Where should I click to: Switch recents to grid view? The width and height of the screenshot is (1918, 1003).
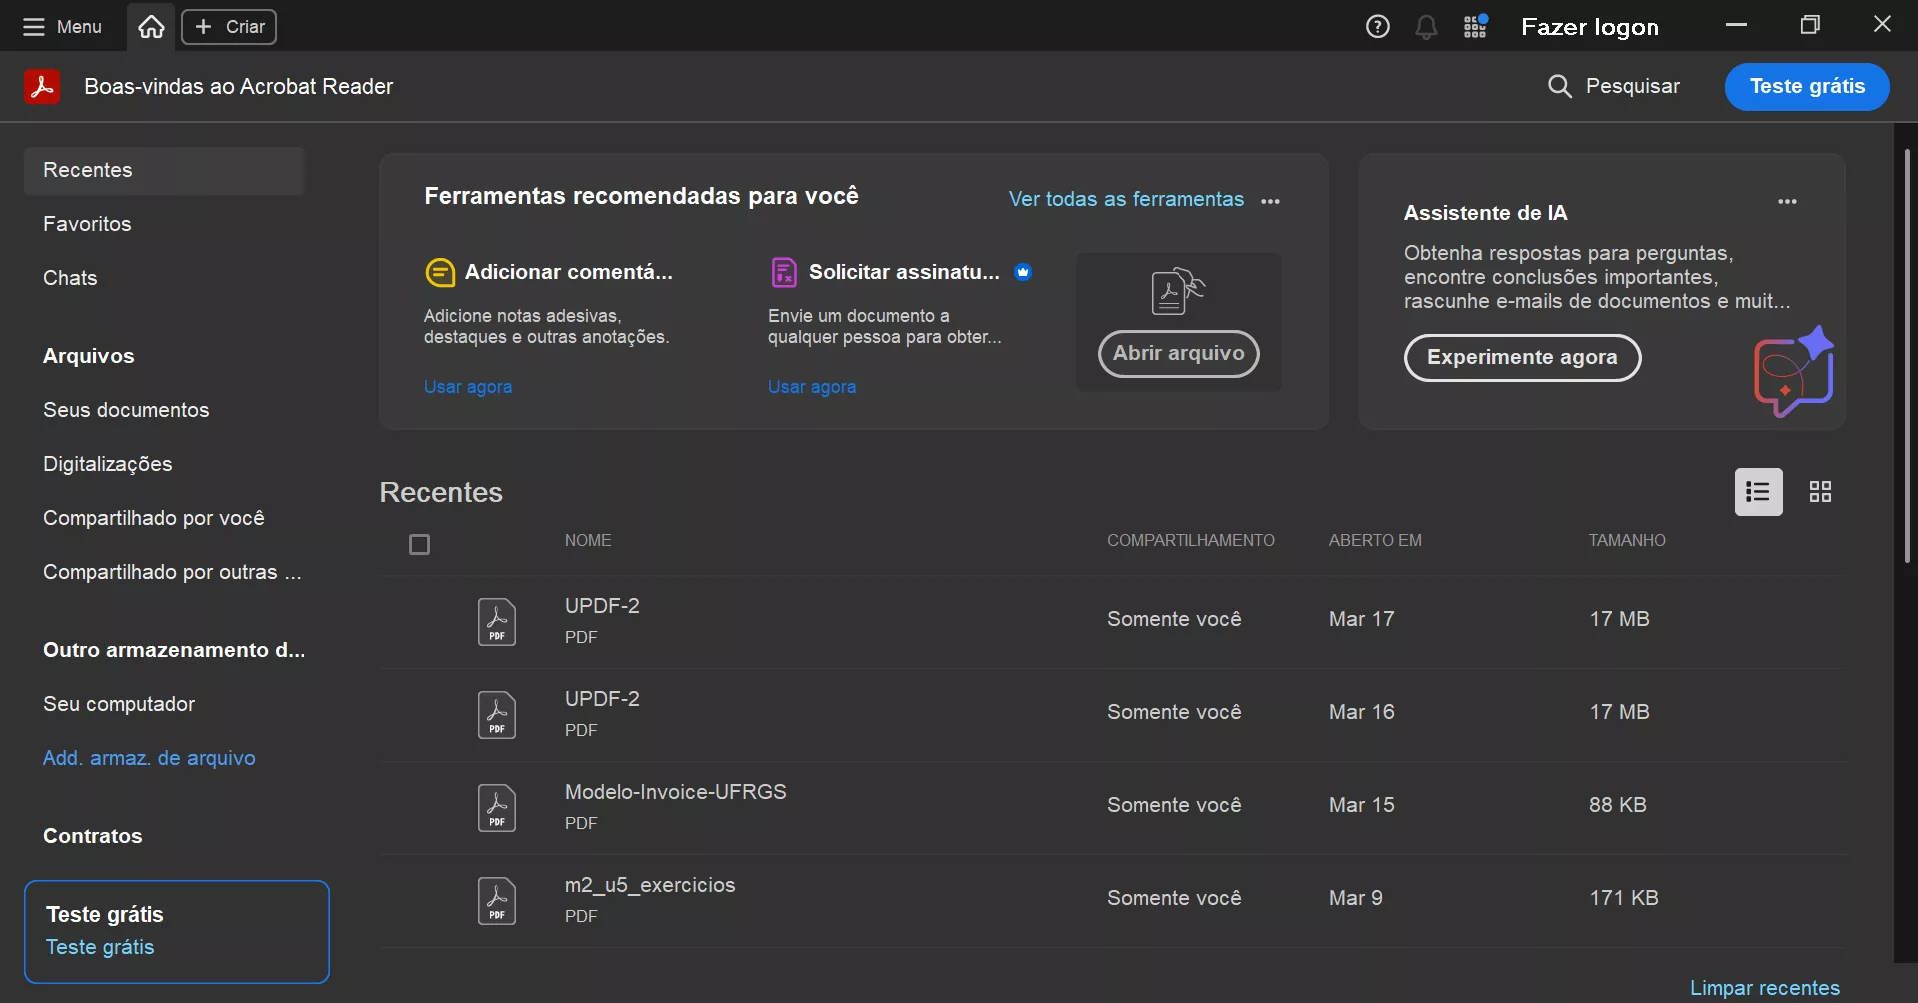pos(1819,491)
